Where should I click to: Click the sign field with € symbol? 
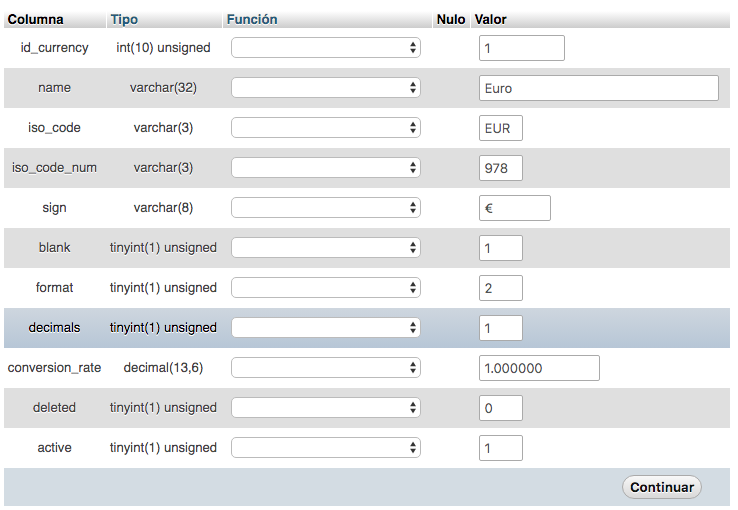pos(514,208)
